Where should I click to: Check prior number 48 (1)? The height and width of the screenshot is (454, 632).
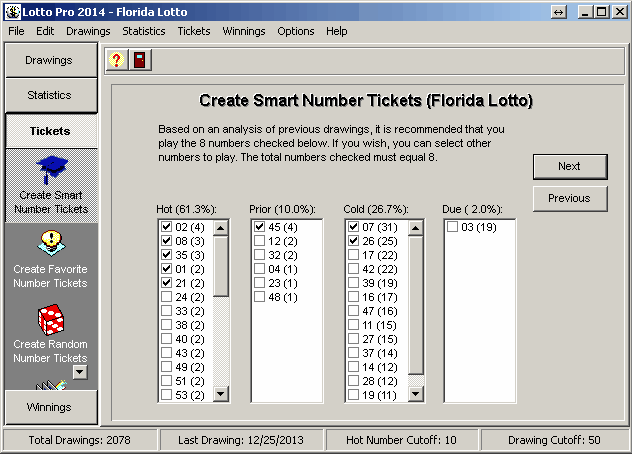click(260, 297)
